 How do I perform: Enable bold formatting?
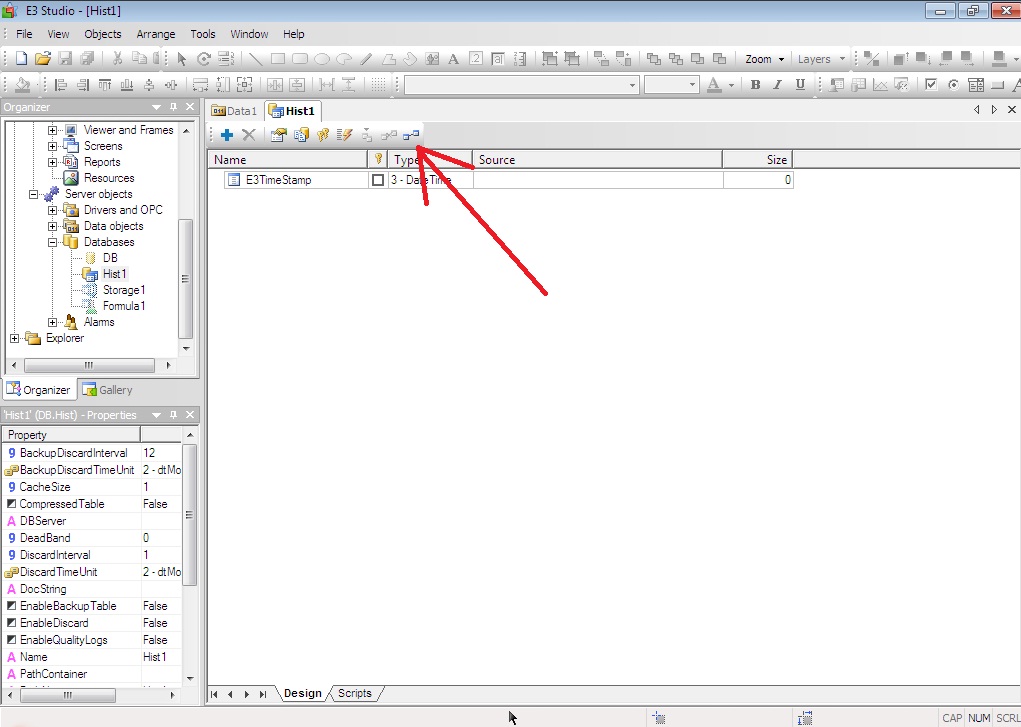[755, 86]
